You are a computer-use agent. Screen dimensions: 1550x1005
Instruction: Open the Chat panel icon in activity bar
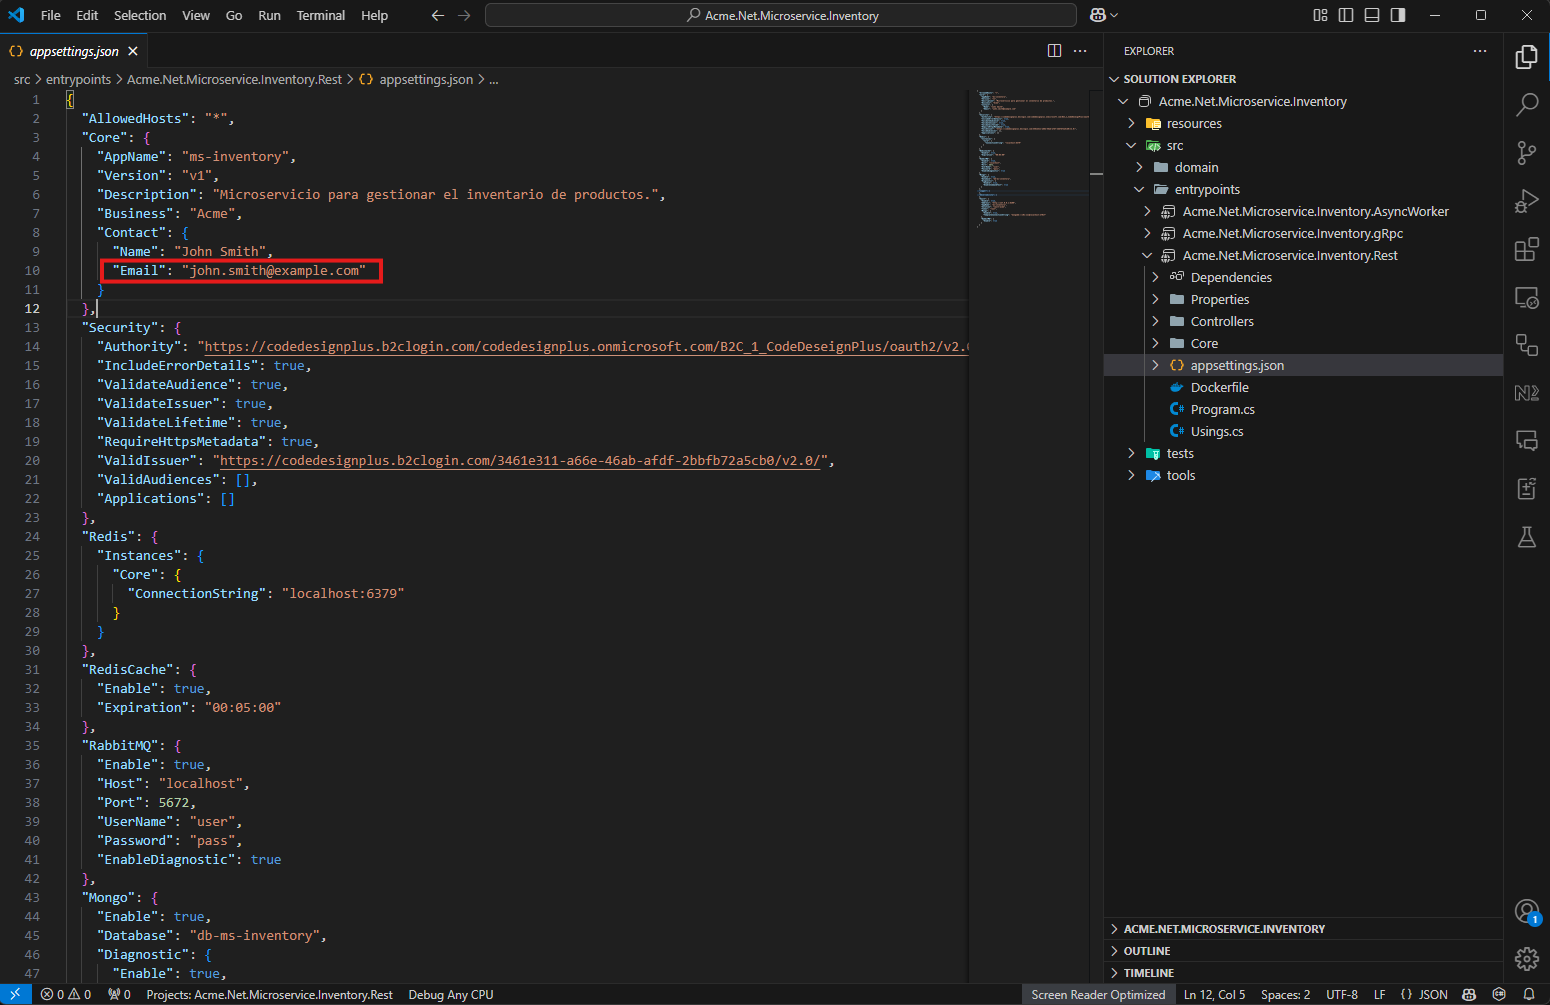pos(1526,441)
